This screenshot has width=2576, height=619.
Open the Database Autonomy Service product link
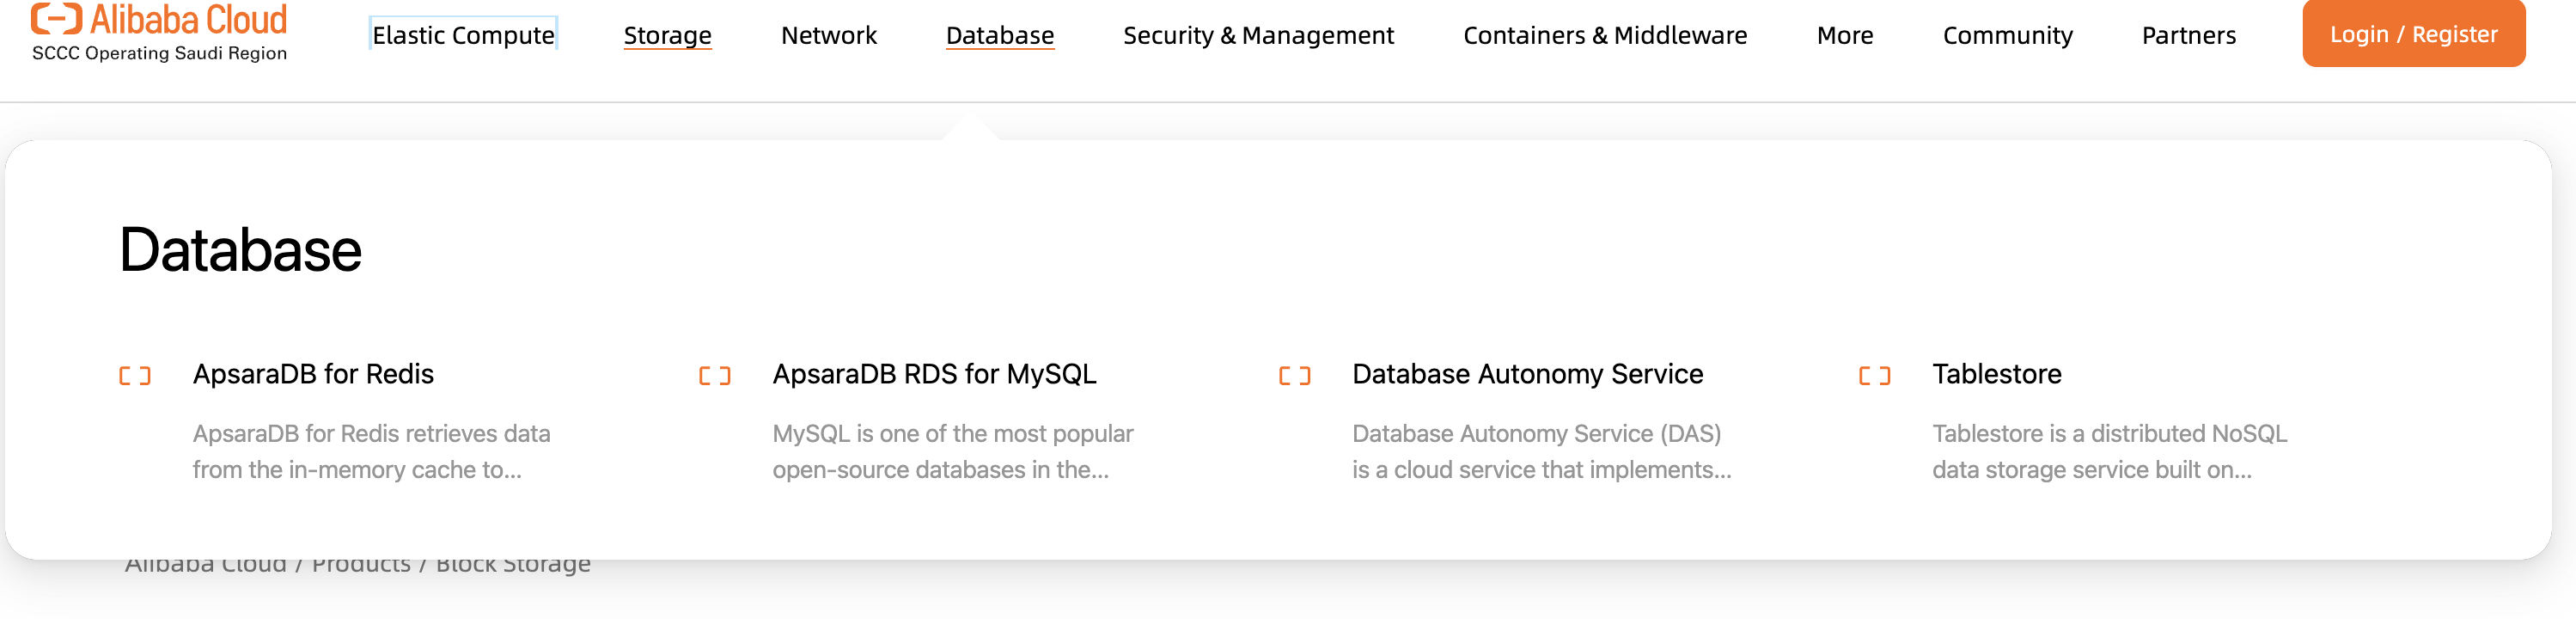click(x=1527, y=374)
